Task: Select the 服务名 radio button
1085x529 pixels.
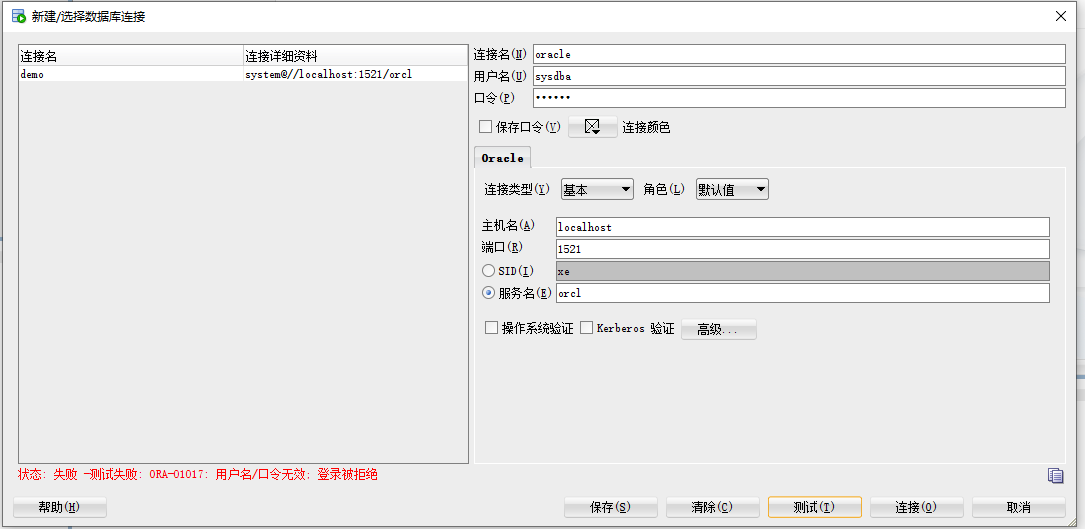Action: coord(489,293)
